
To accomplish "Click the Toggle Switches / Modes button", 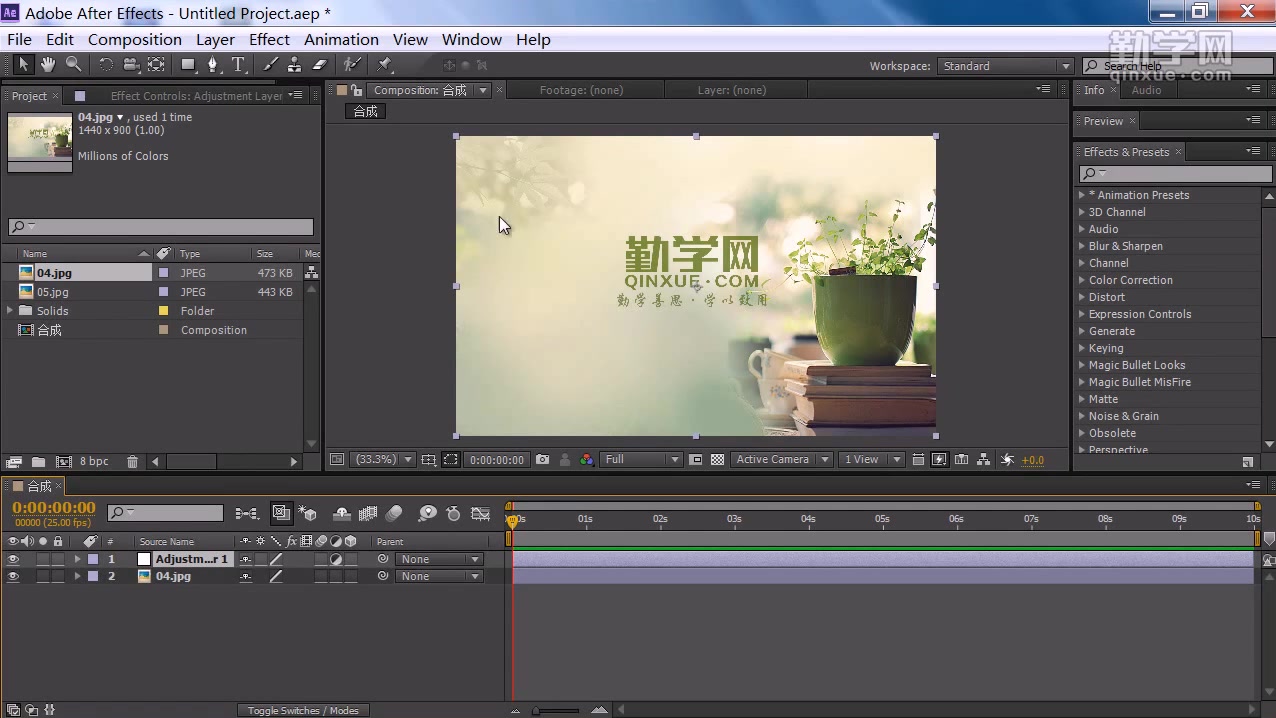I will (x=302, y=710).
